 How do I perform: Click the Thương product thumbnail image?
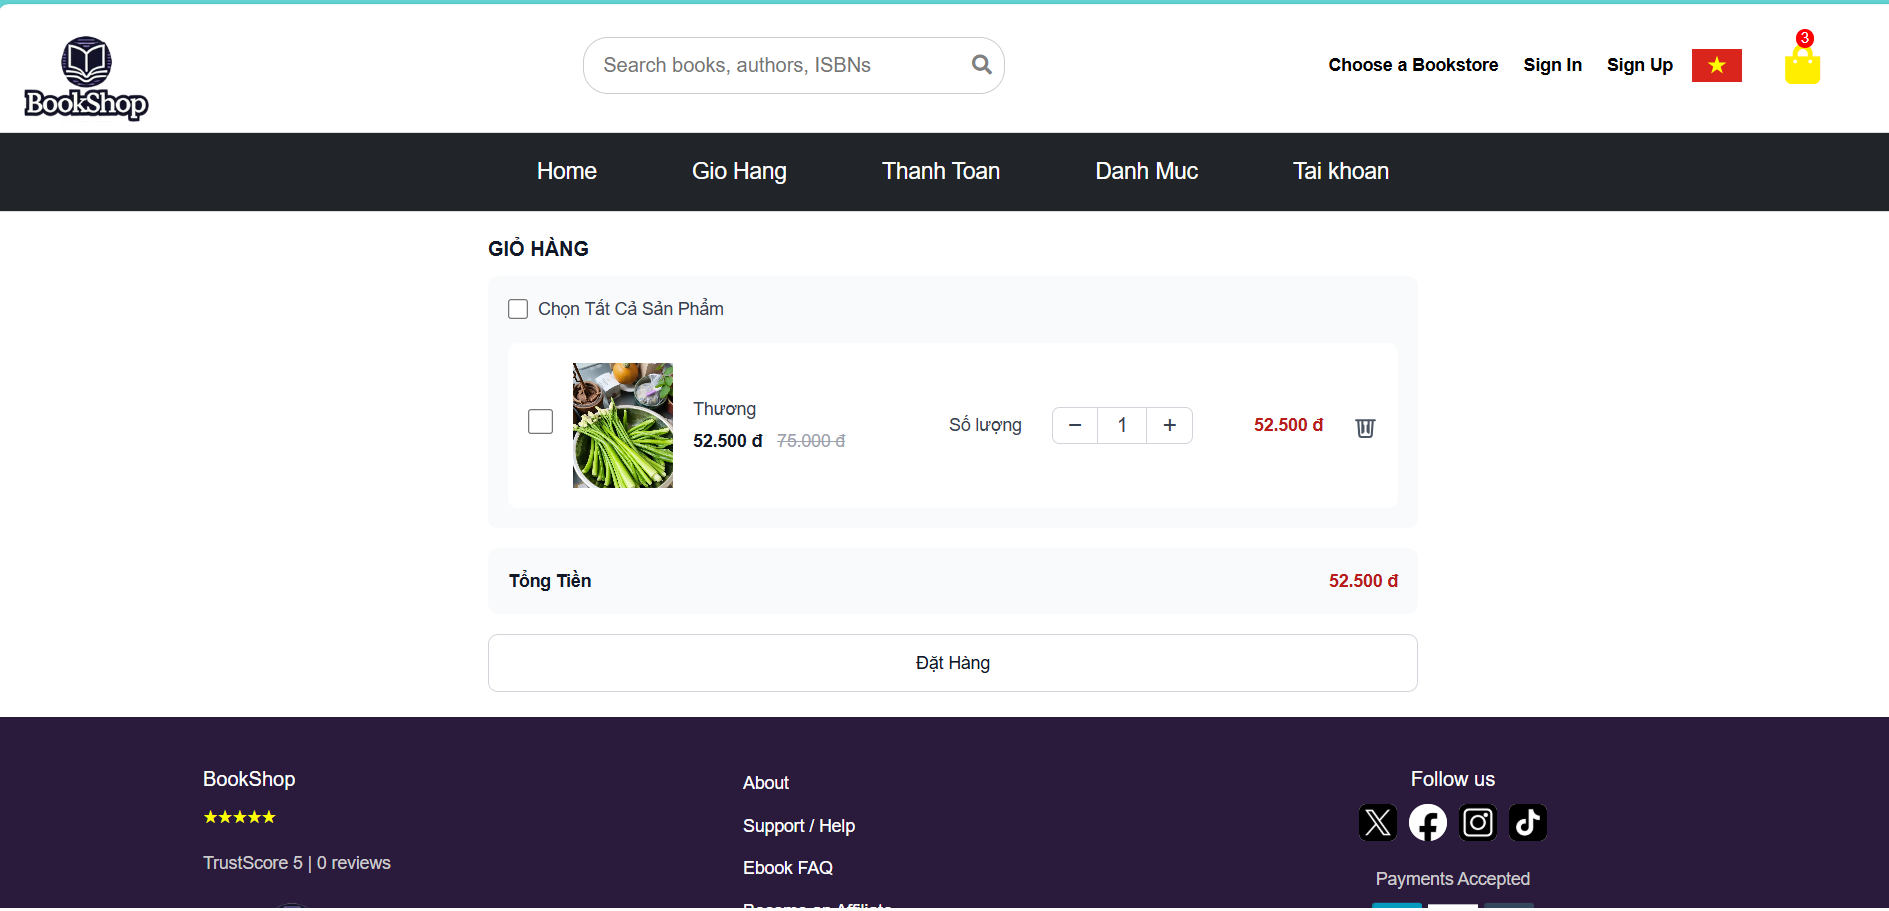(x=622, y=425)
